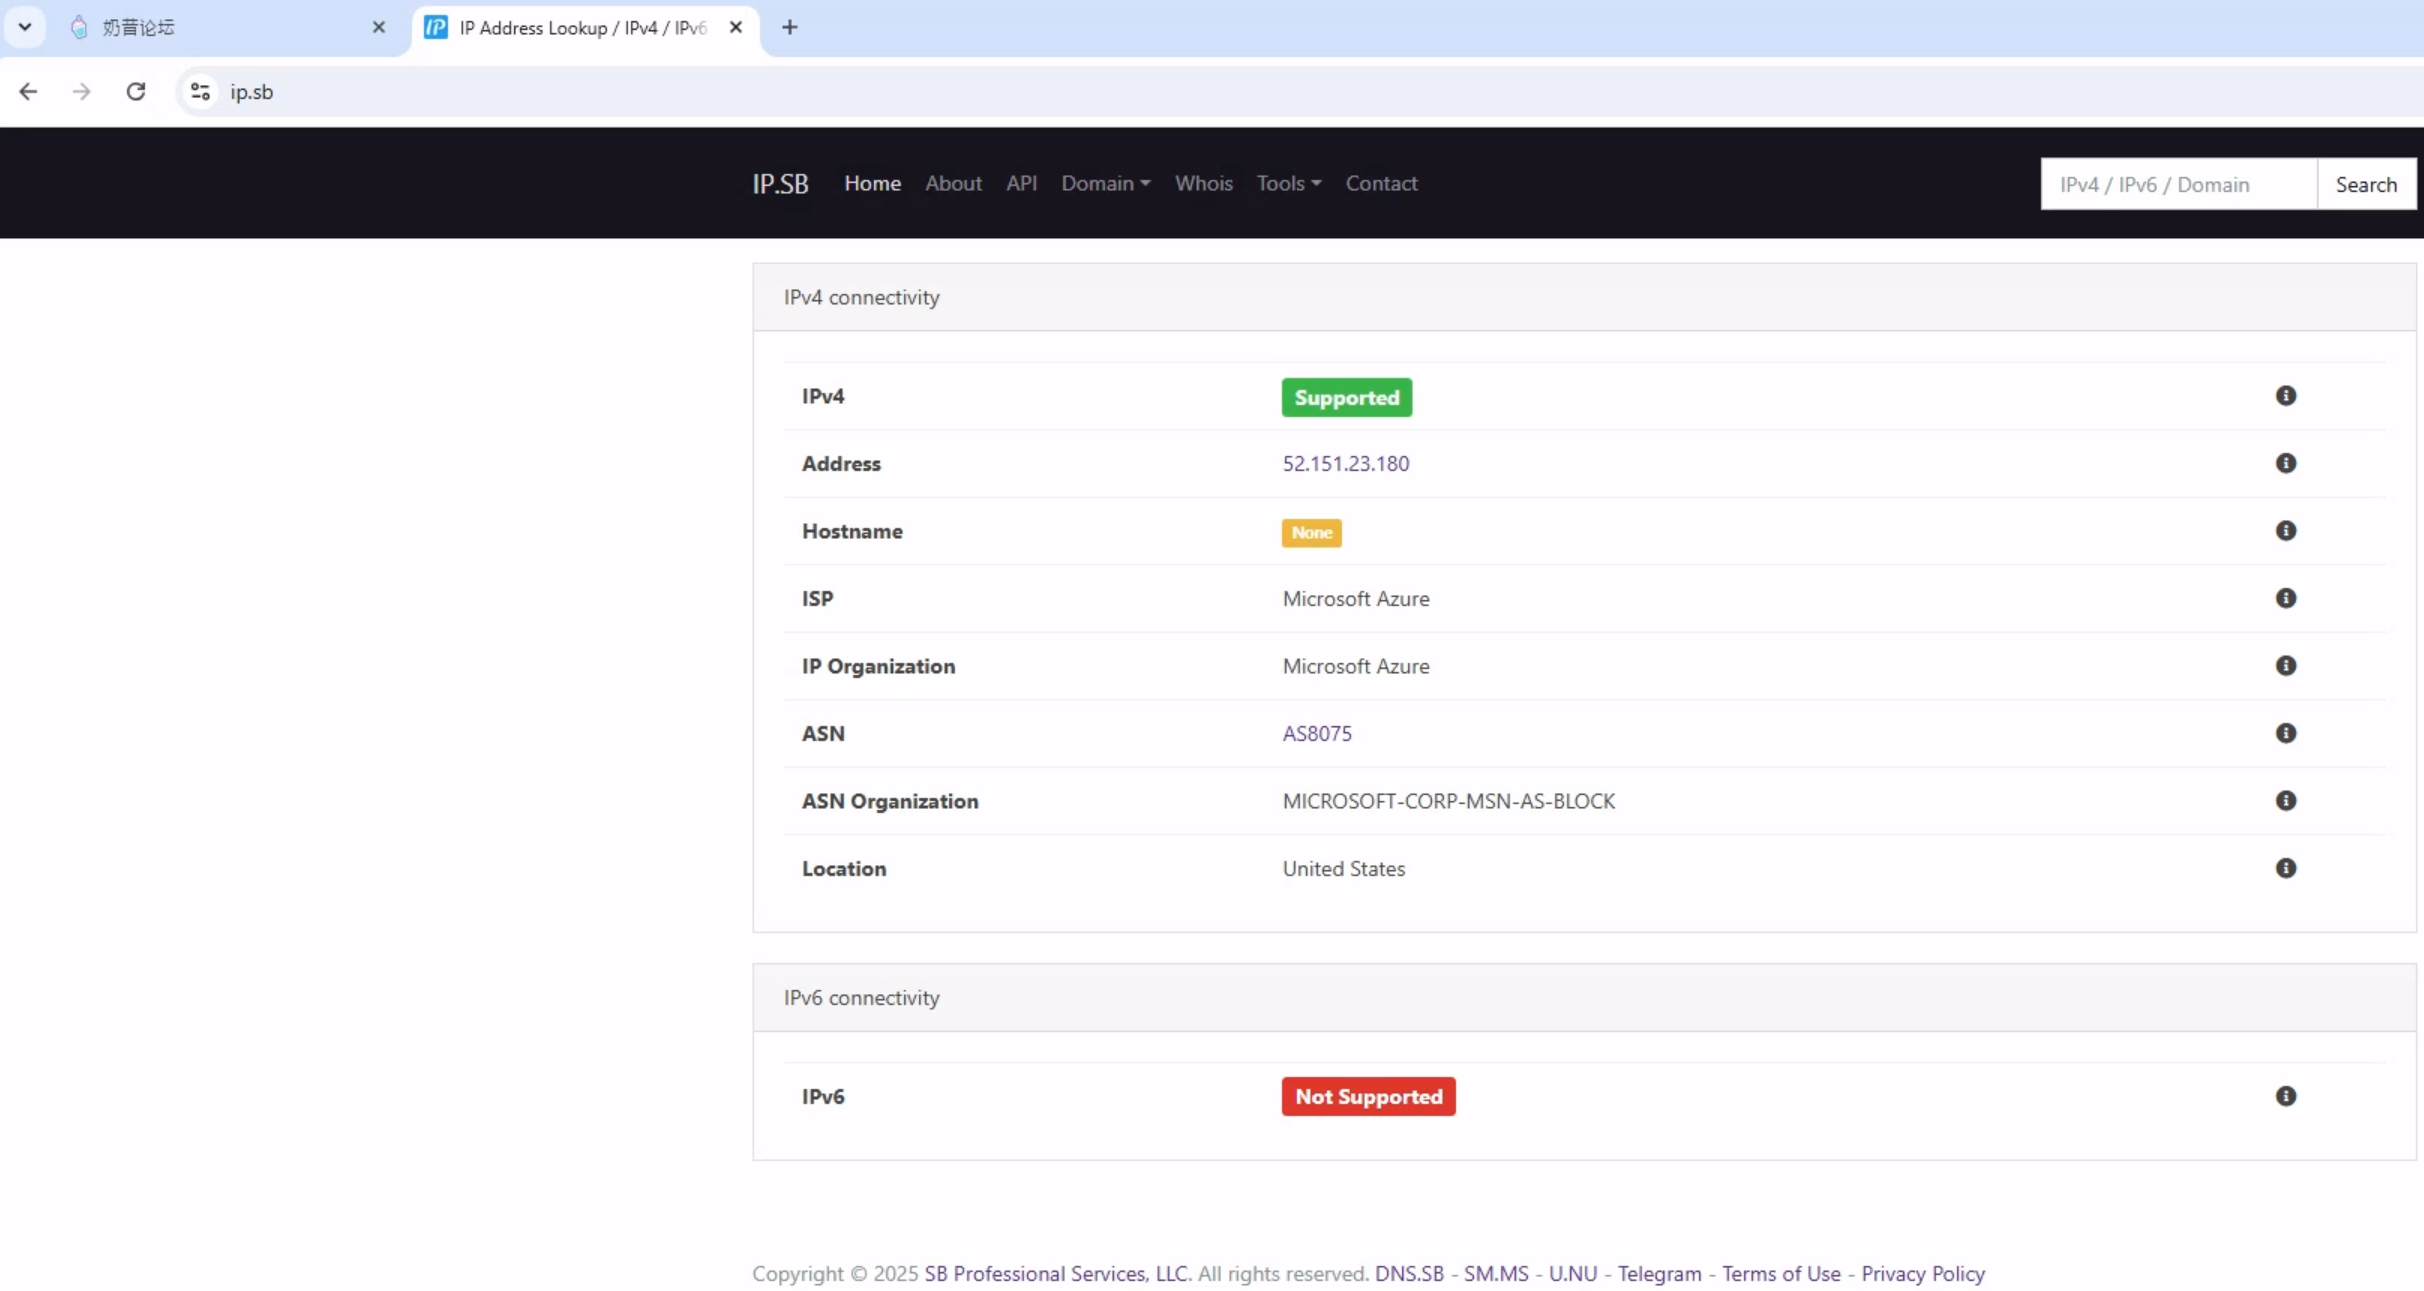The image size is (2424, 1291).
Task: Click the info icon in ISP row
Action: coord(2285,598)
